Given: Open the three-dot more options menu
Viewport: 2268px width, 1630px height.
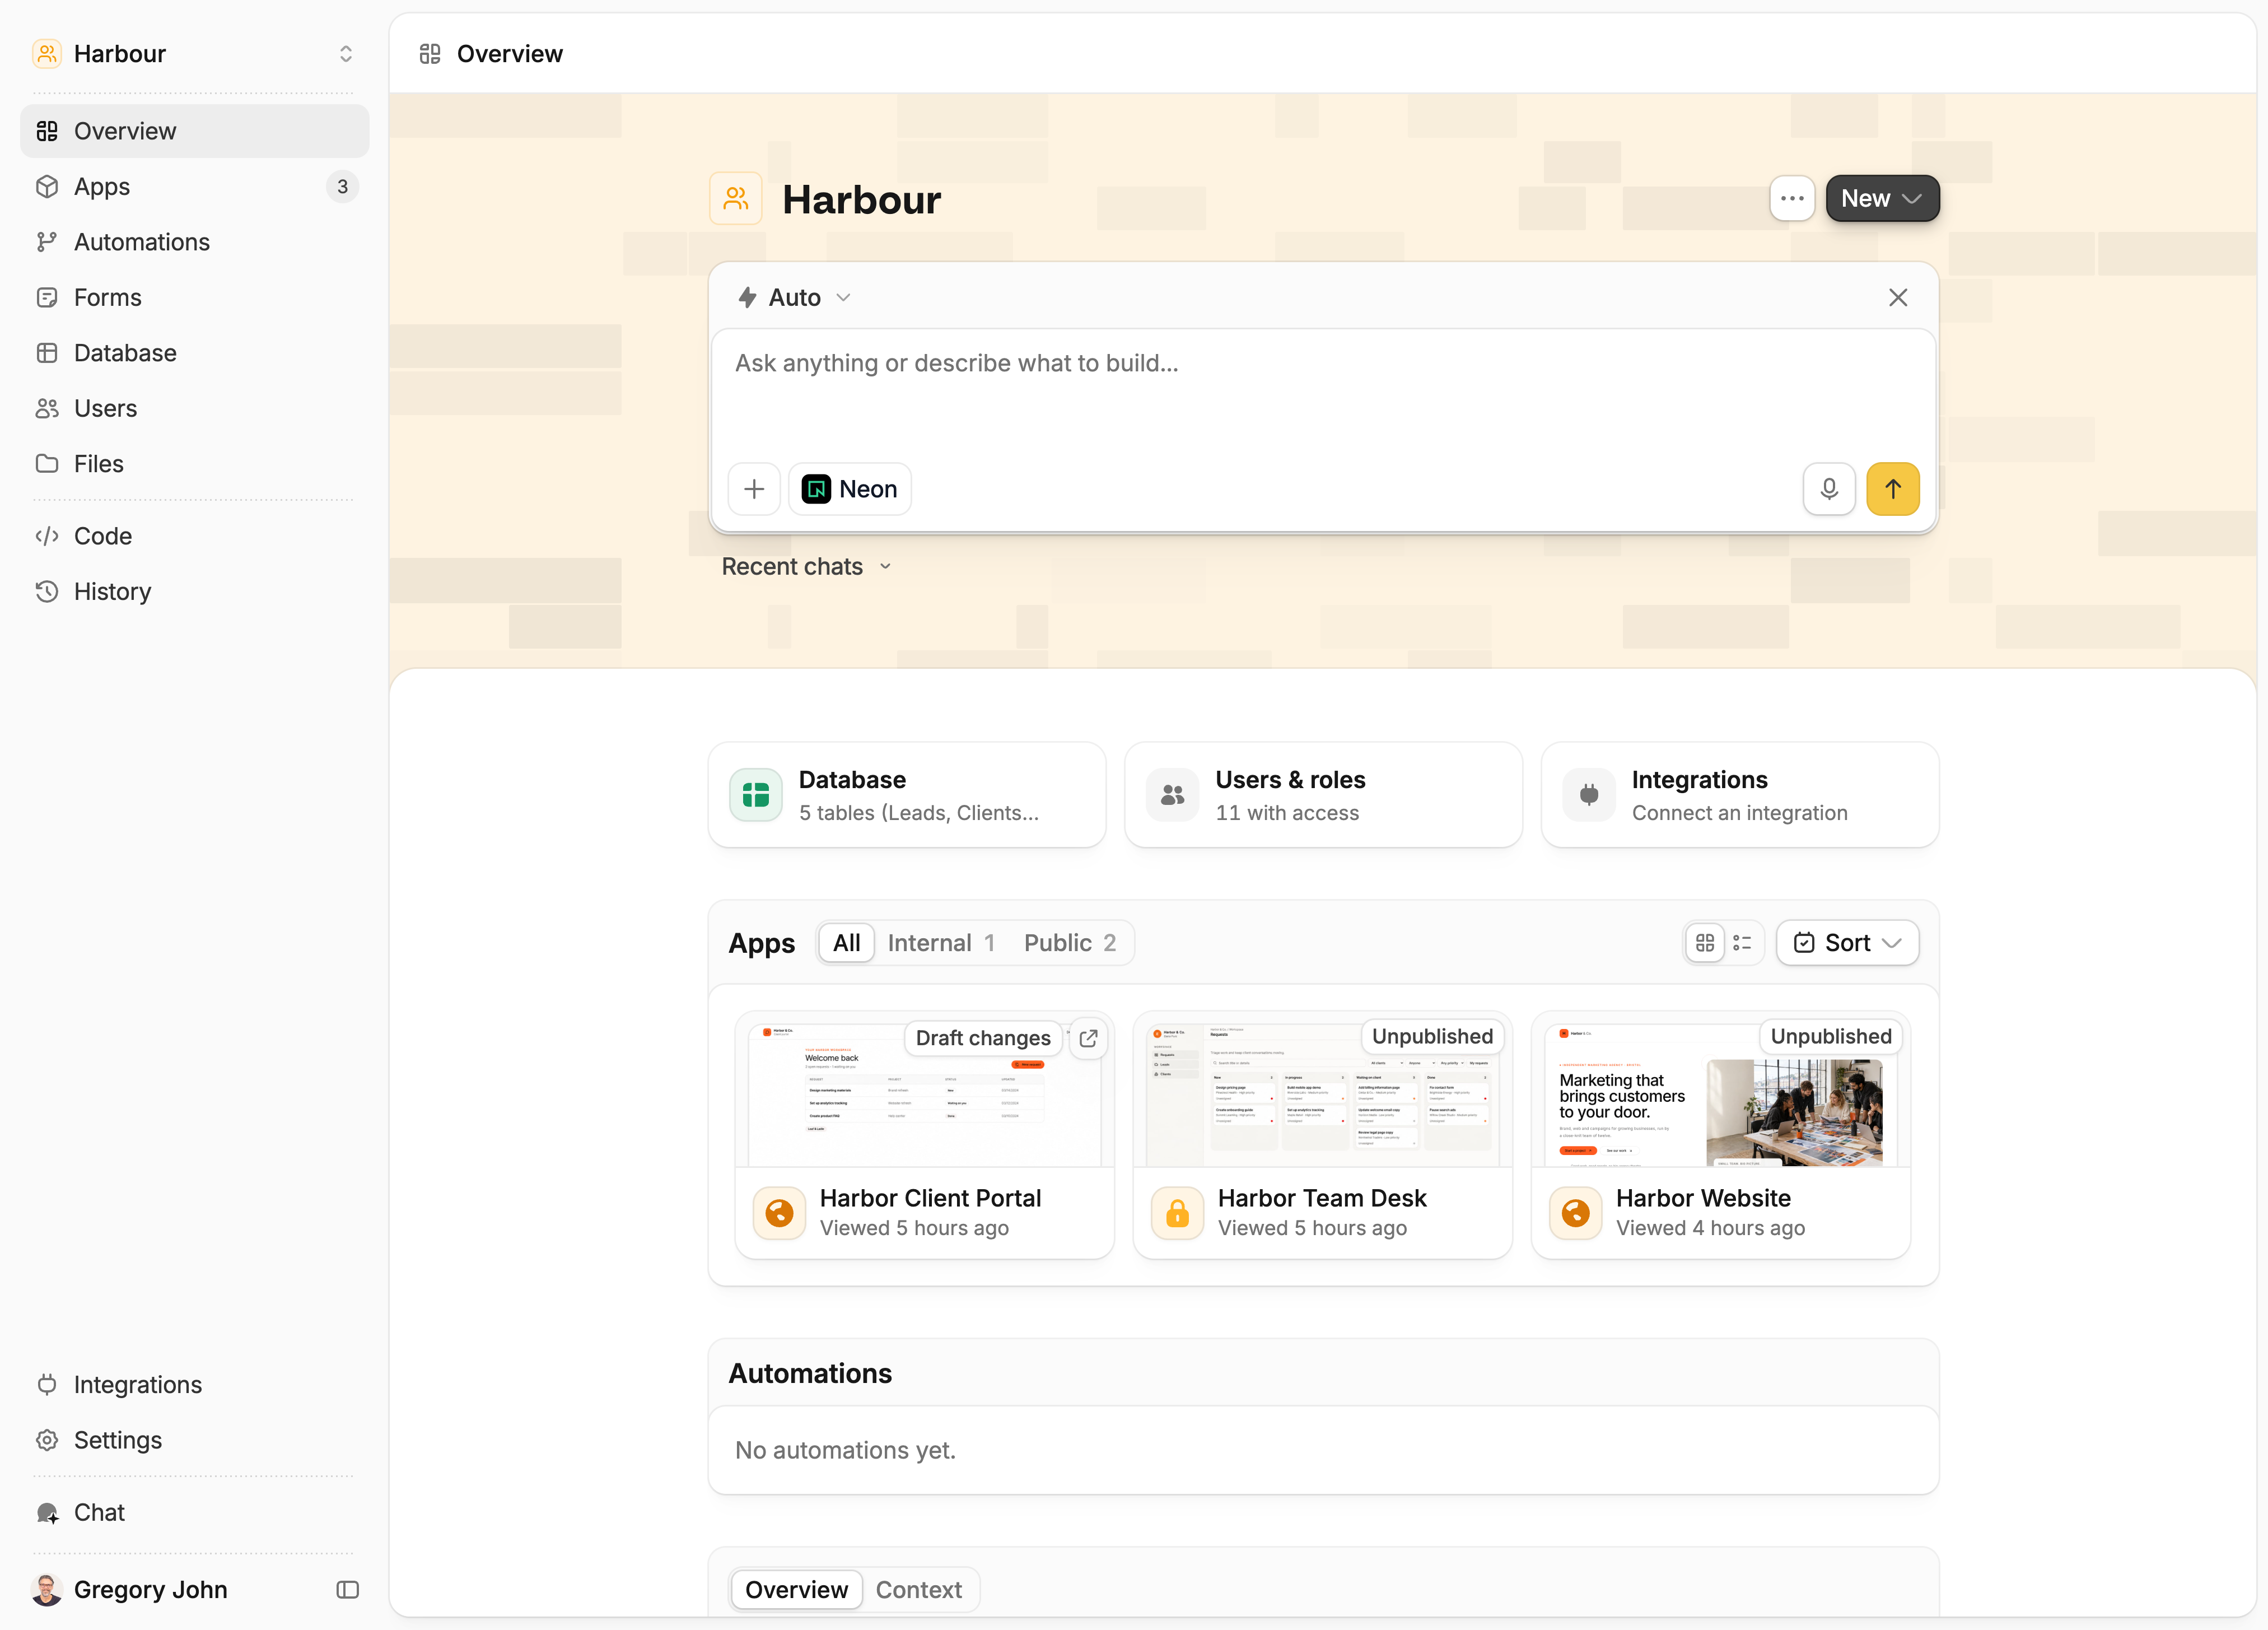Looking at the screenshot, I should click(1791, 198).
